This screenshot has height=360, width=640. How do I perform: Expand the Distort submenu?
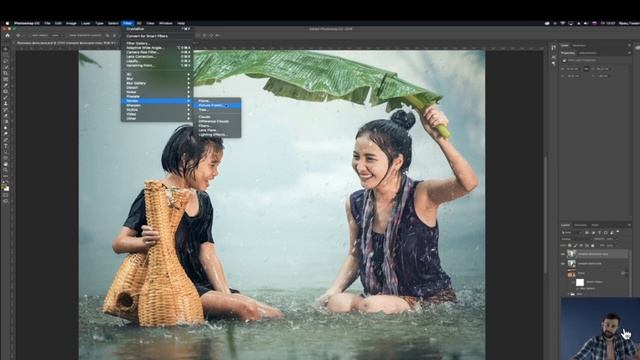[157, 88]
